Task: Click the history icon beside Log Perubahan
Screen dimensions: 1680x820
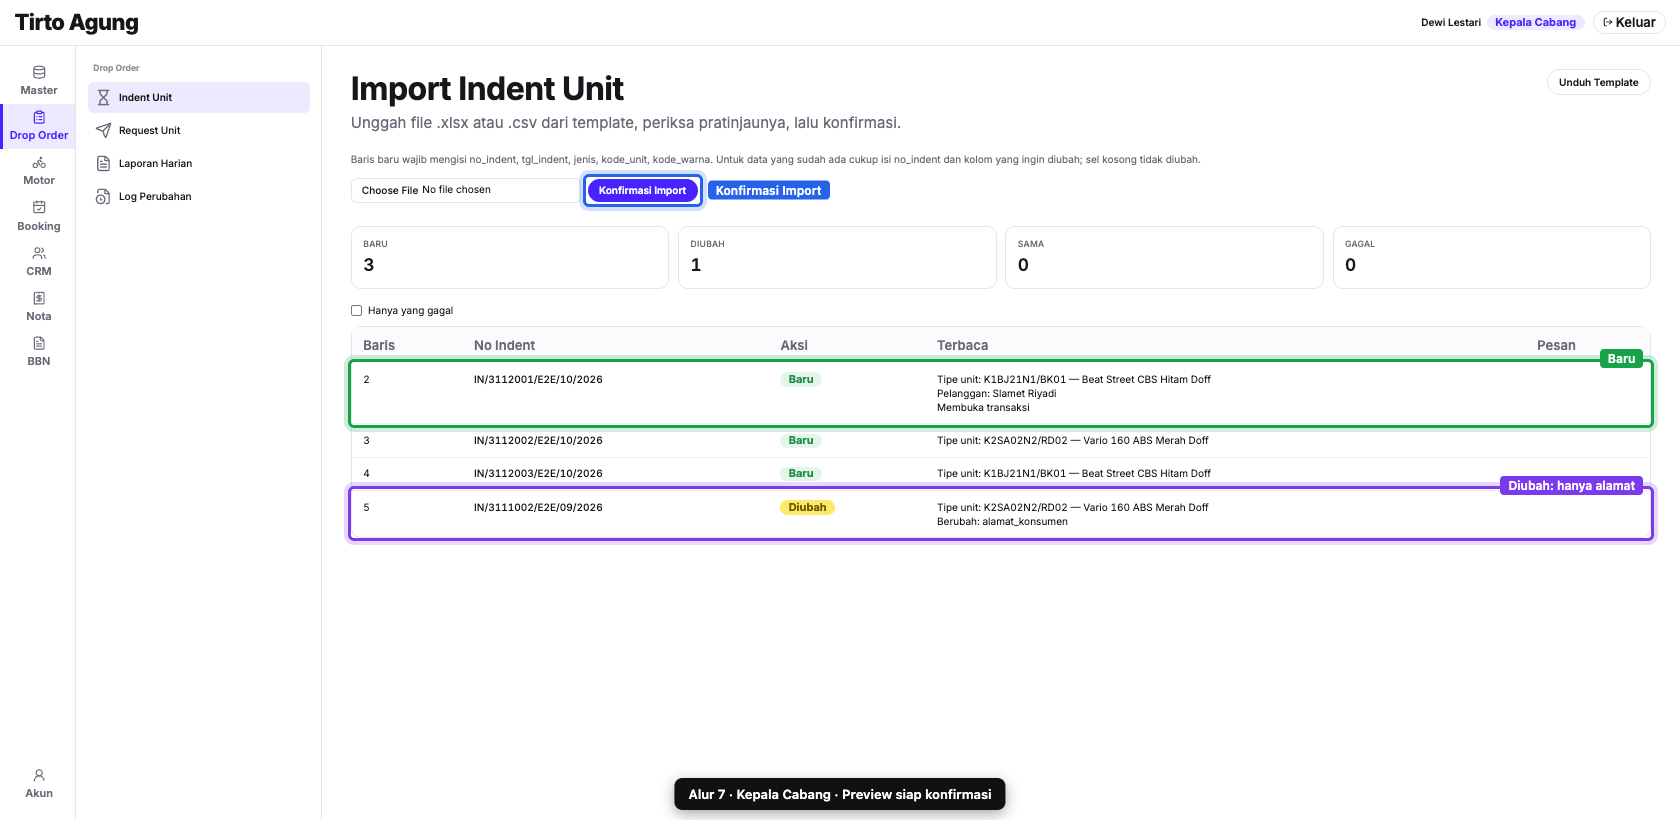Action: (x=103, y=196)
